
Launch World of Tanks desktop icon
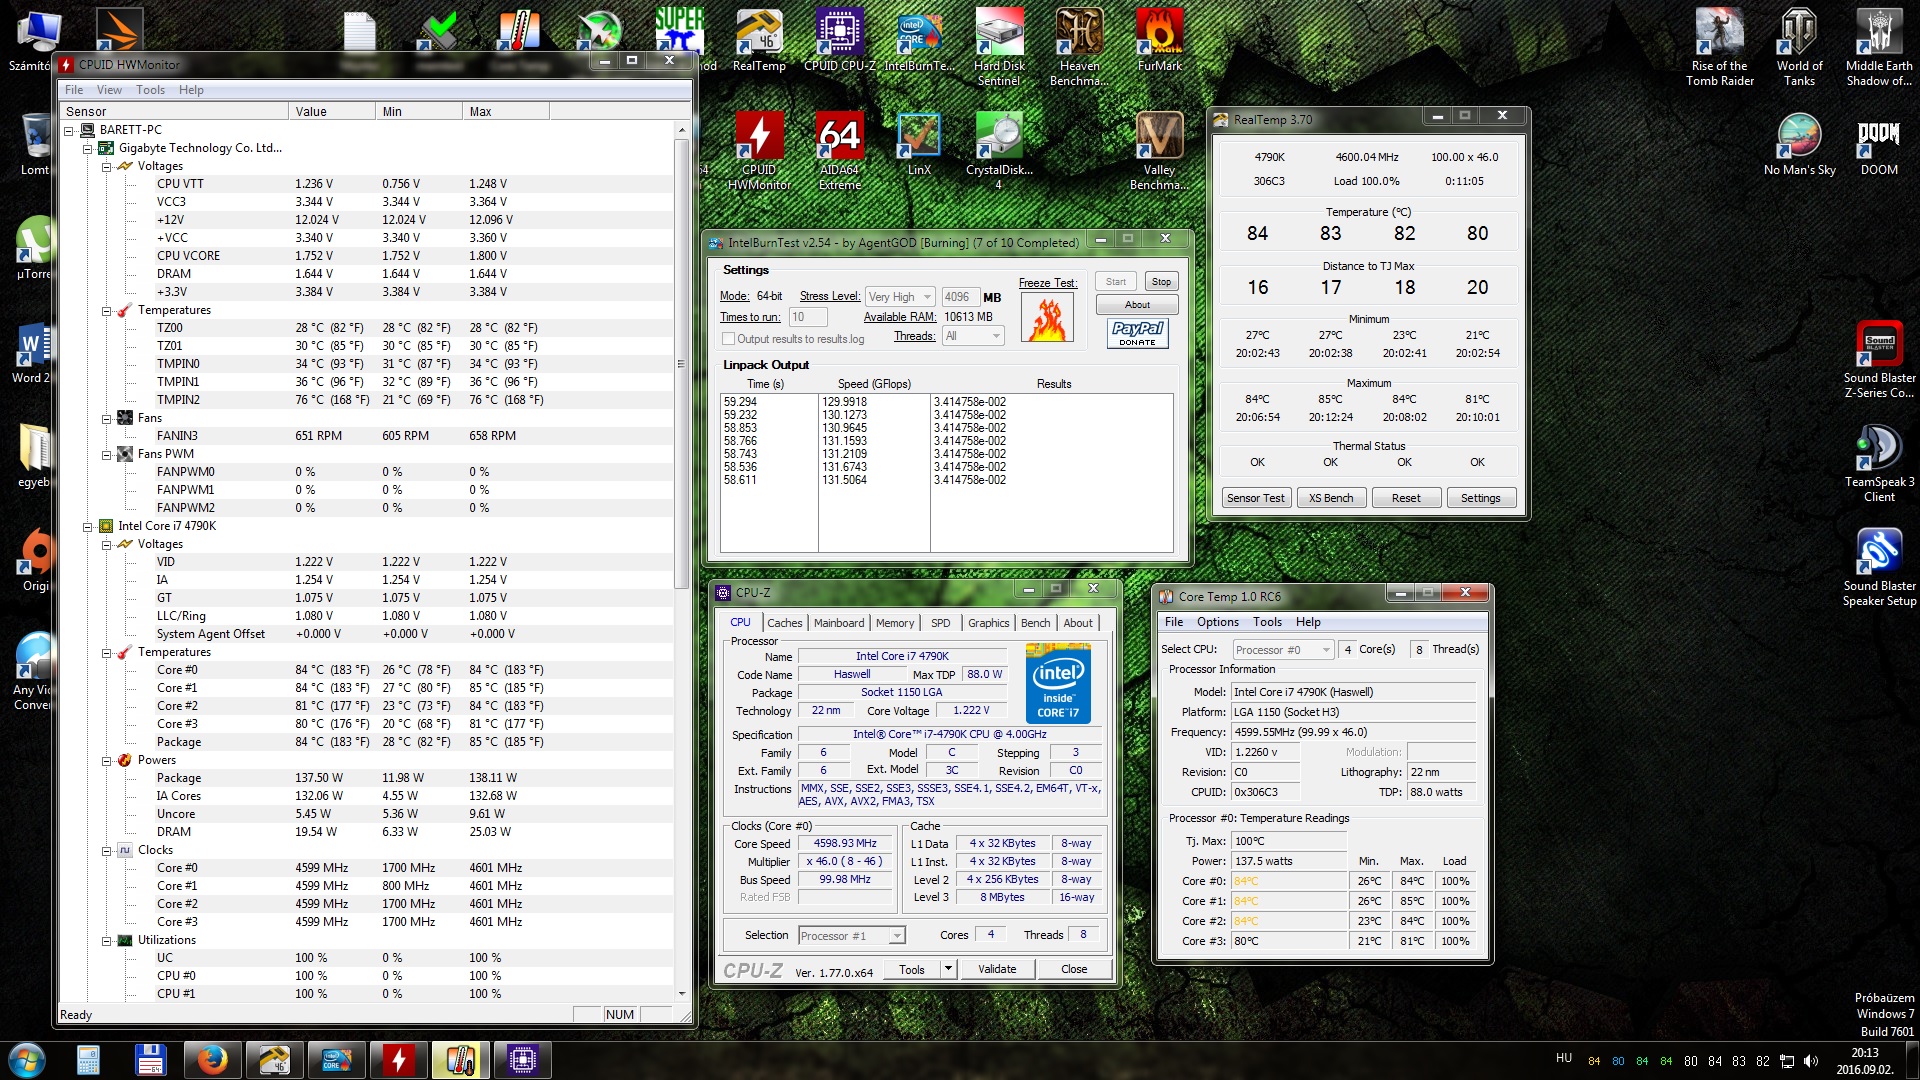coord(1799,47)
